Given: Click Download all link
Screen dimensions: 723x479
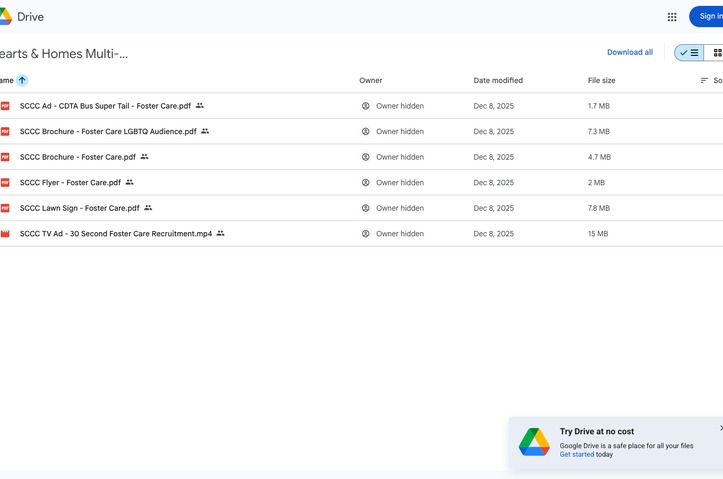Looking at the screenshot, I should [630, 53].
